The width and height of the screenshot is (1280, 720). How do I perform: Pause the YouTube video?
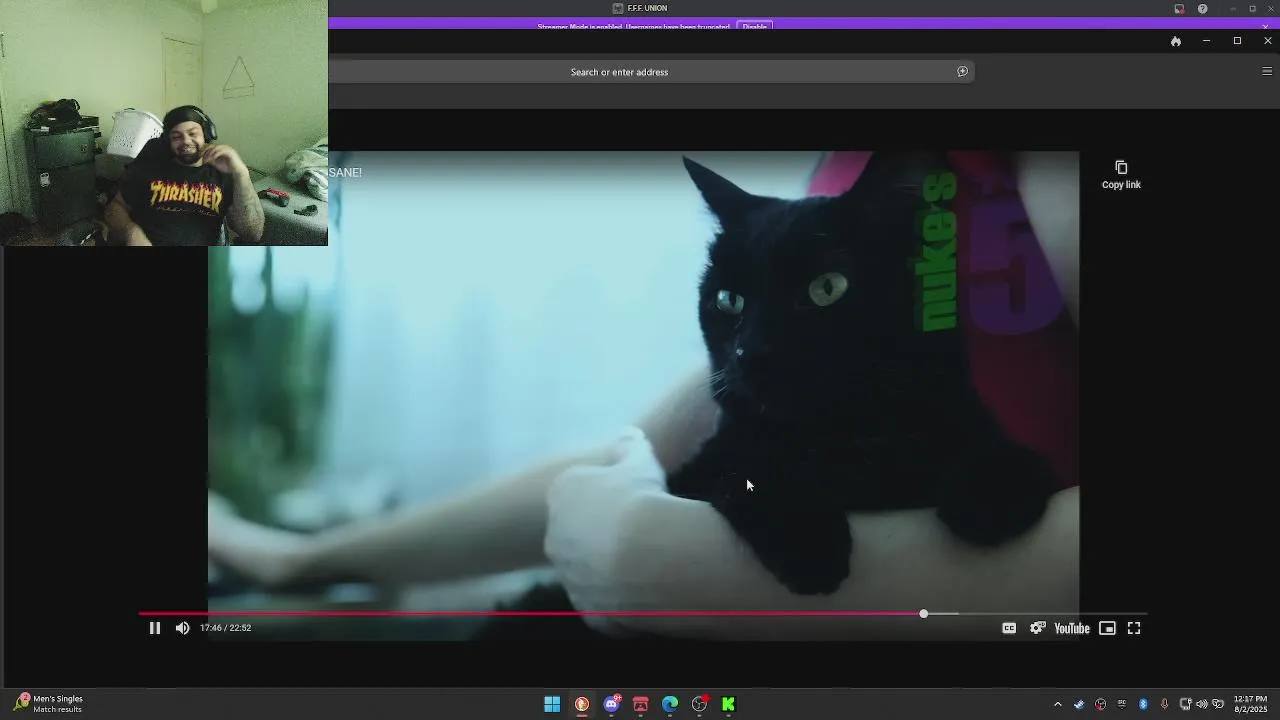[x=154, y=628]
